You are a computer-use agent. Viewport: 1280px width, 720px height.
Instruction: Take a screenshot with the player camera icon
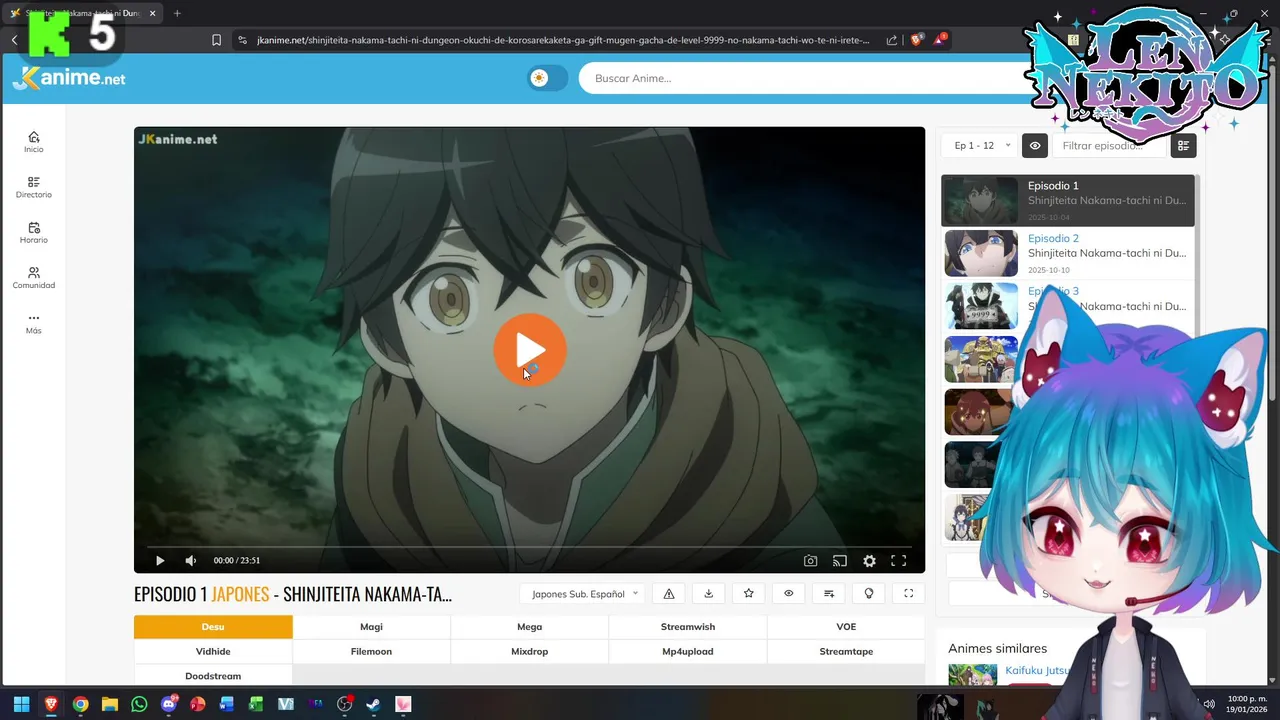point(811,561)
